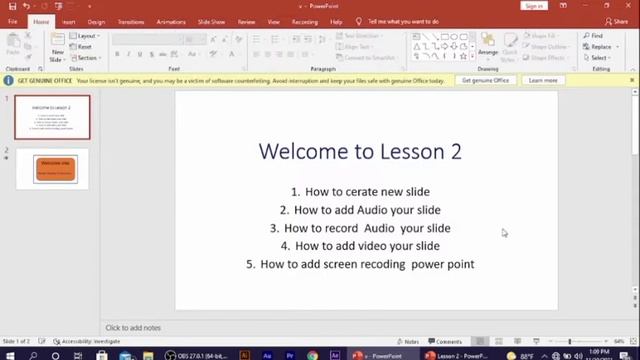Open the Review tab
This screenshot has width=640, height=360.
(247, 22)
